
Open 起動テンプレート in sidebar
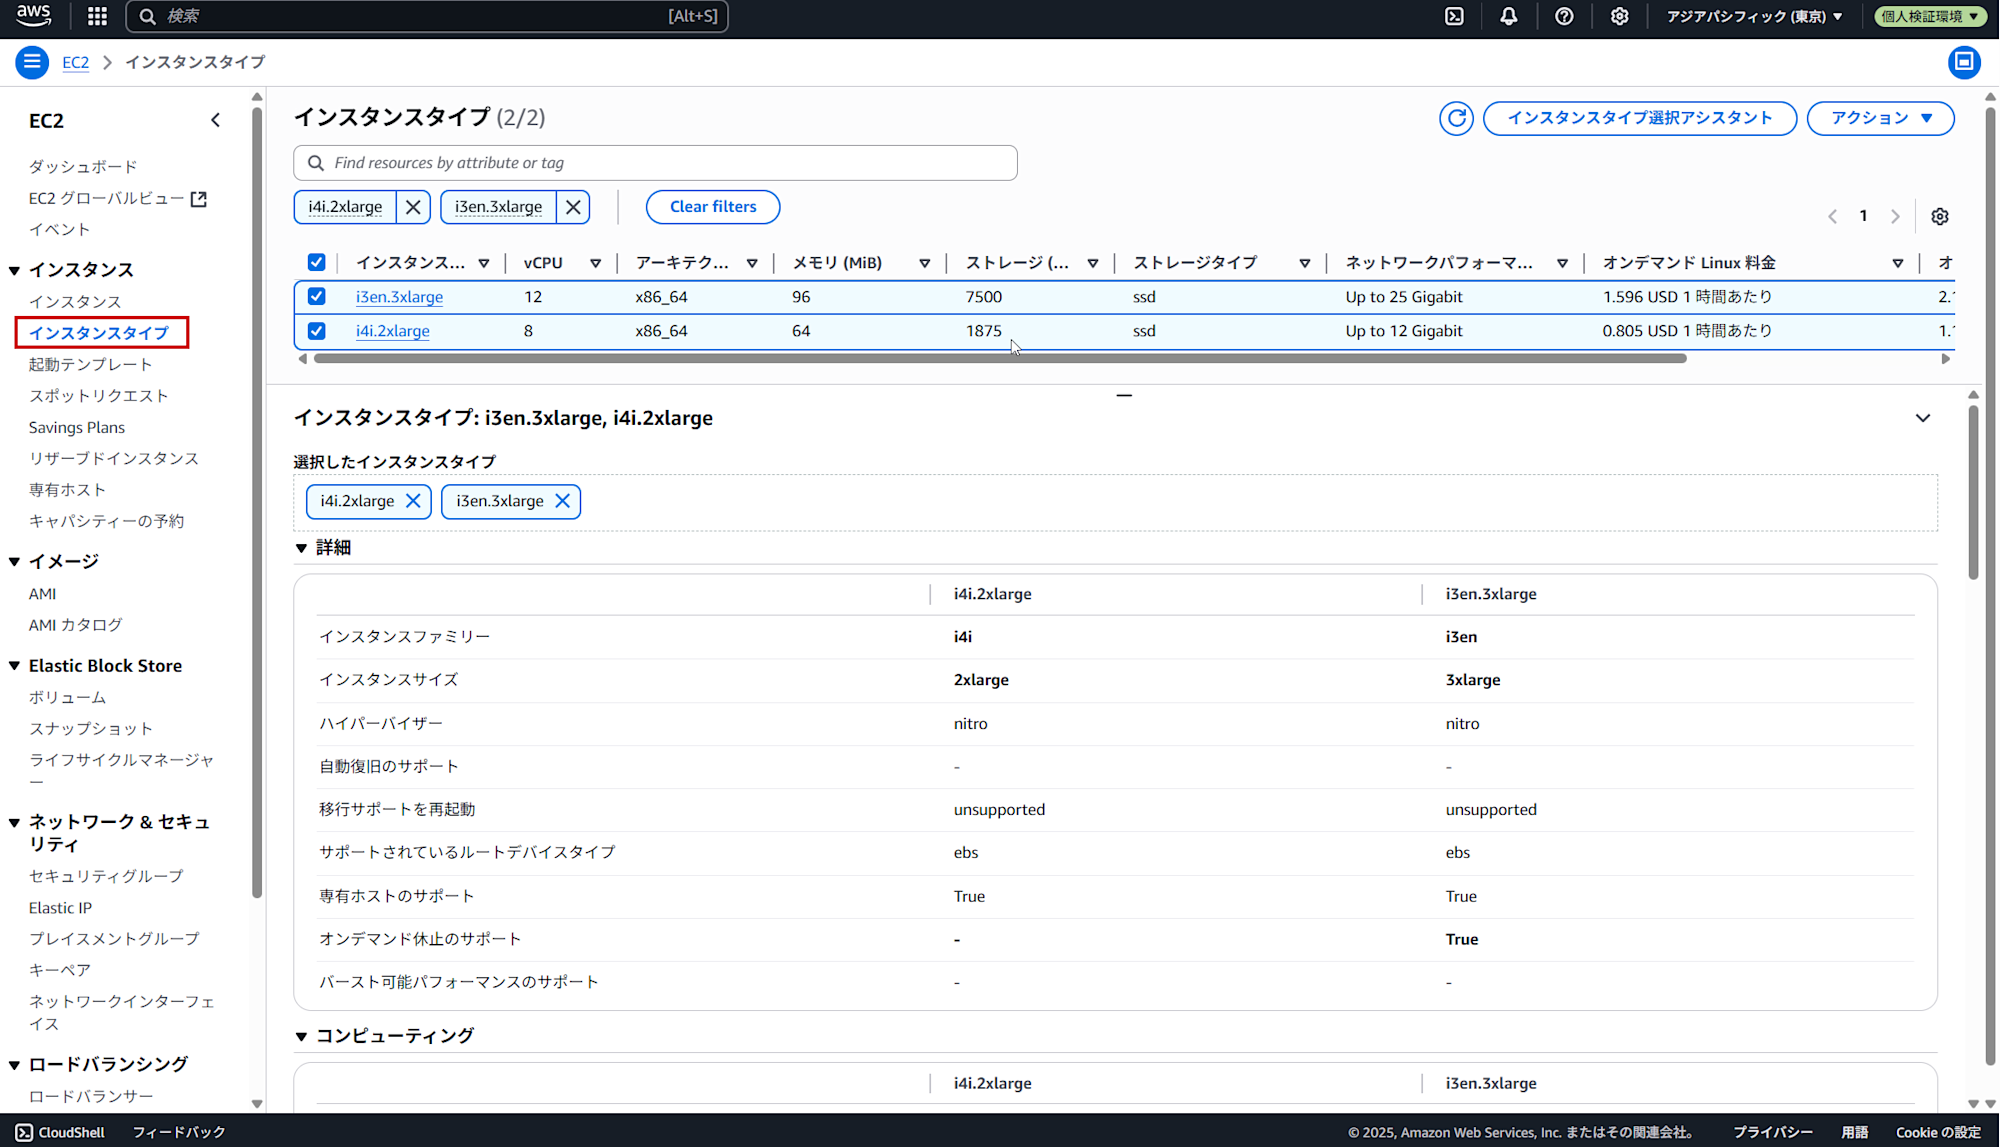pos(90,365)
